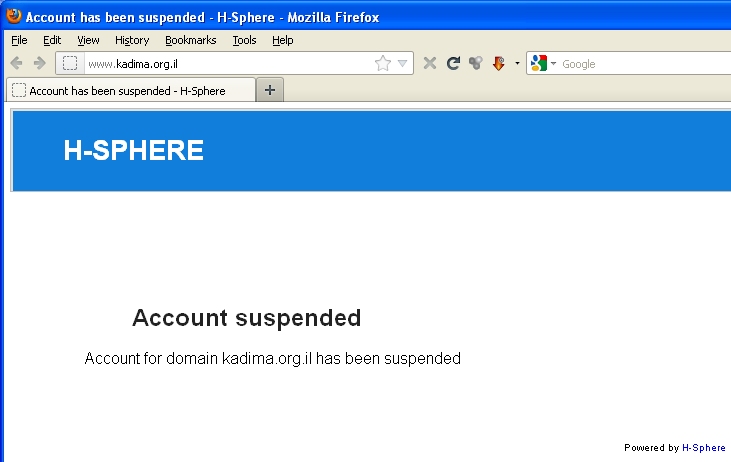Click the site identity icon in address bar
This screenshot has width=731, height=462.
click(70, 63)
